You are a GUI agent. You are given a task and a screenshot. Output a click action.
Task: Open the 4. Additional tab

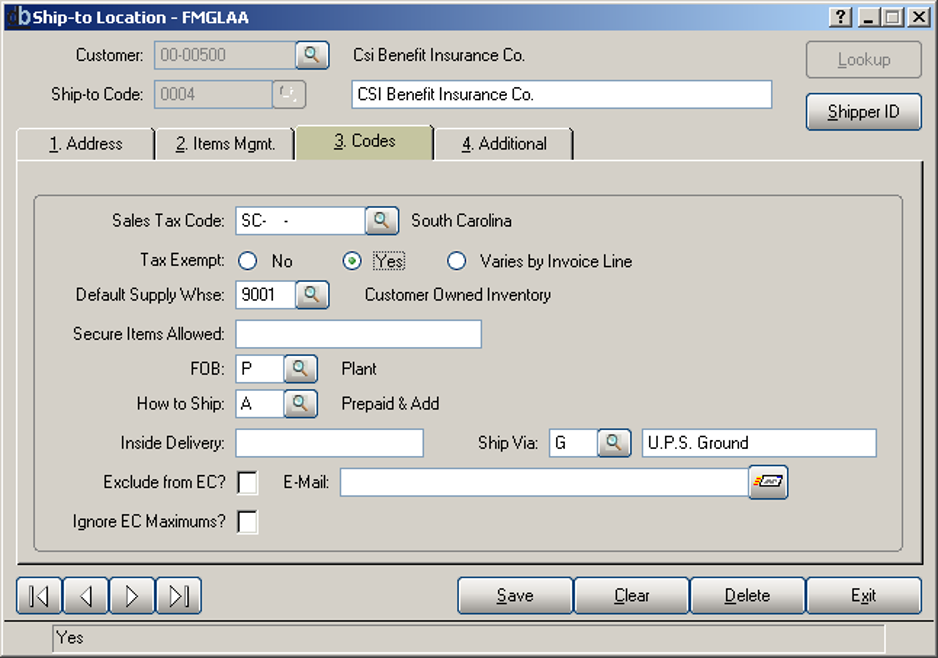pos(504,144)
